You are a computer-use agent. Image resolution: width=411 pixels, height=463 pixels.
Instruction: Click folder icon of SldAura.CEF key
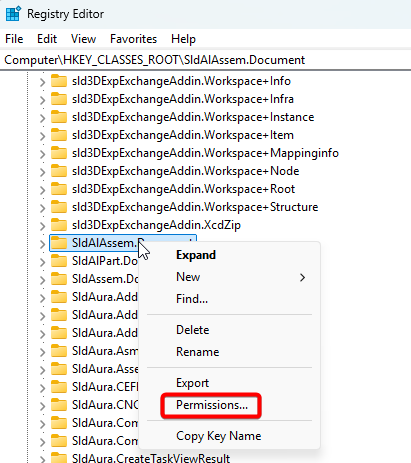59,387
